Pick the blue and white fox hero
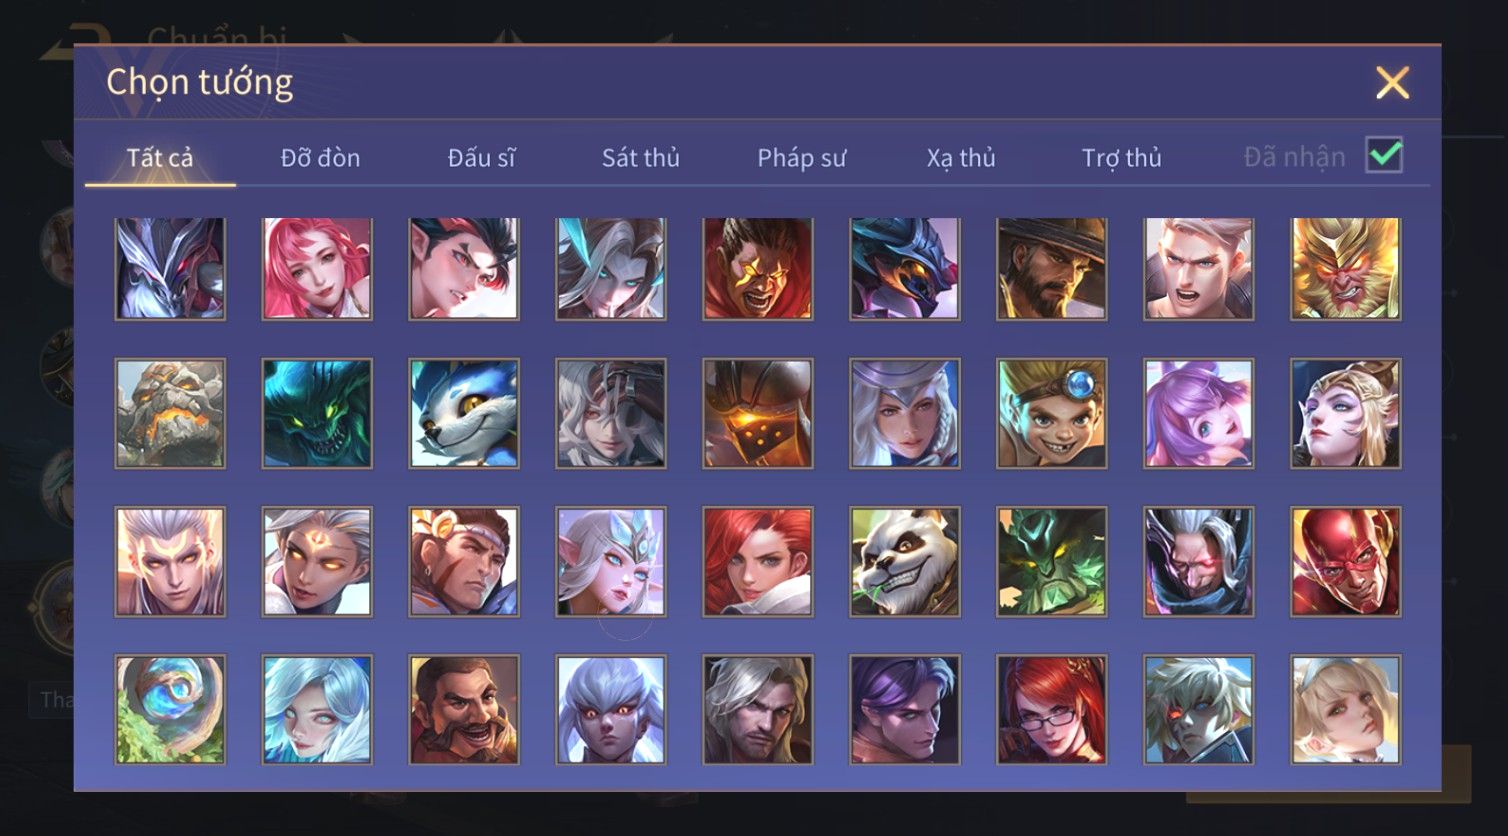 pyautogui.click(x=464, y=414)
